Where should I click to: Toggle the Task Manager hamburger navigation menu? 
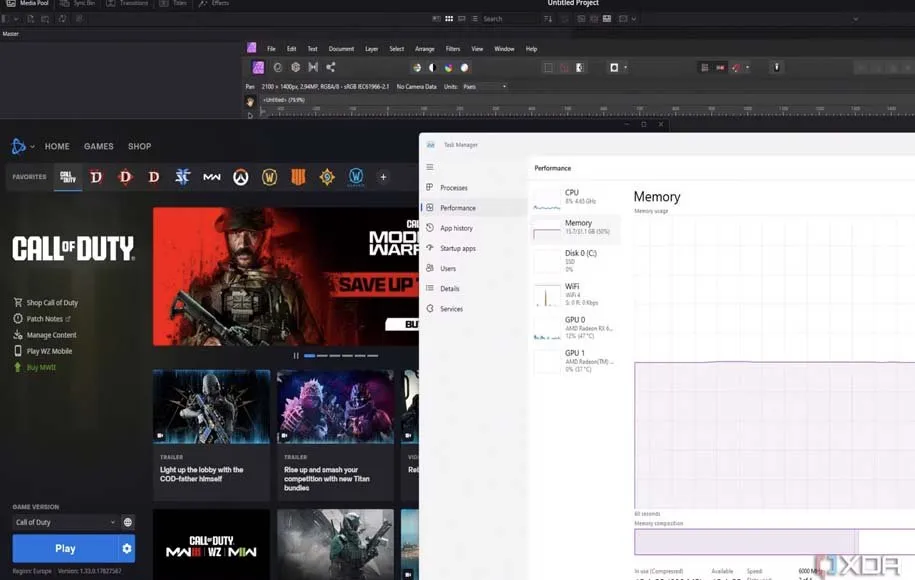(430, 167)
